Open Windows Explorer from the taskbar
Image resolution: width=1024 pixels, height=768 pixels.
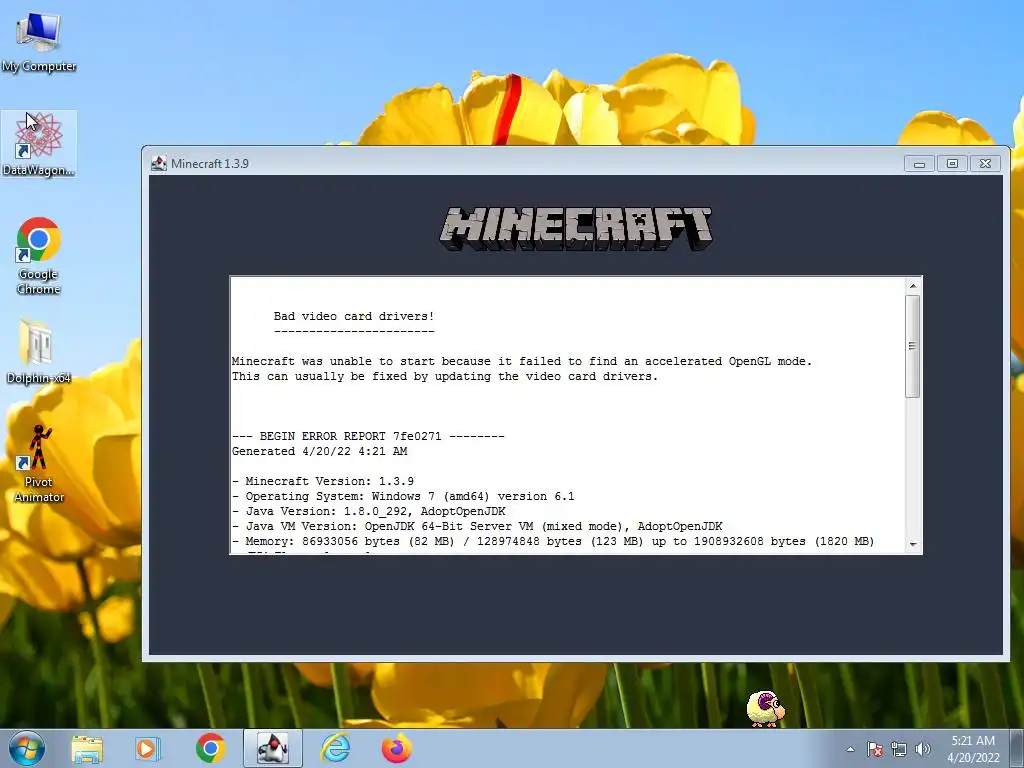click(87, 748)
